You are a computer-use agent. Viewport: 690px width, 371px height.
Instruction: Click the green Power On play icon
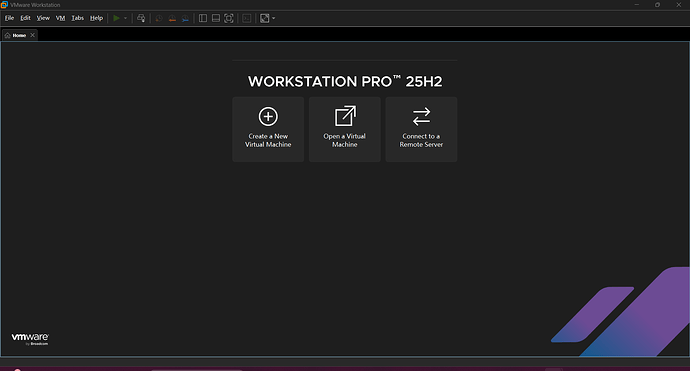pyautogui.click(x=116, y=18)
